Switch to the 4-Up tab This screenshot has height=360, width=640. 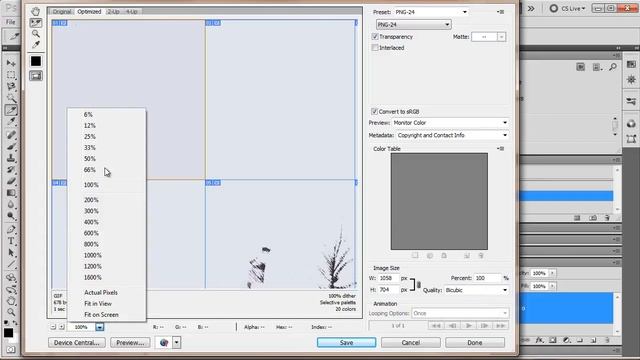(131, 11)
